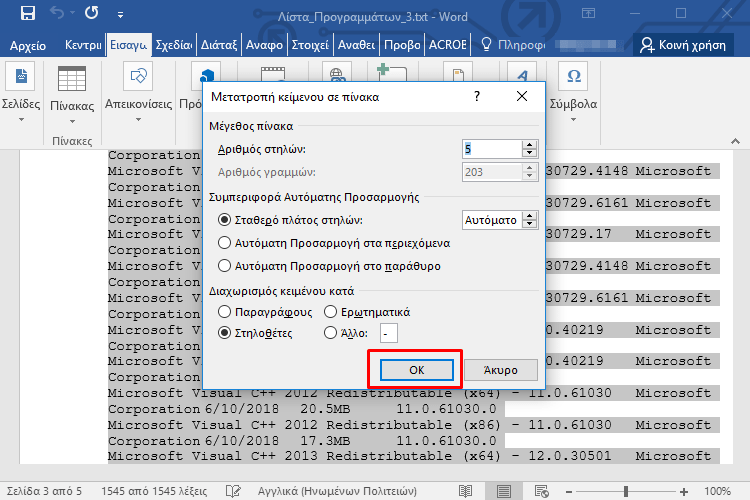This screenshot has width=750, height=500.
Task: Click the 100% zoom level
Action: [x=717, y=491]
